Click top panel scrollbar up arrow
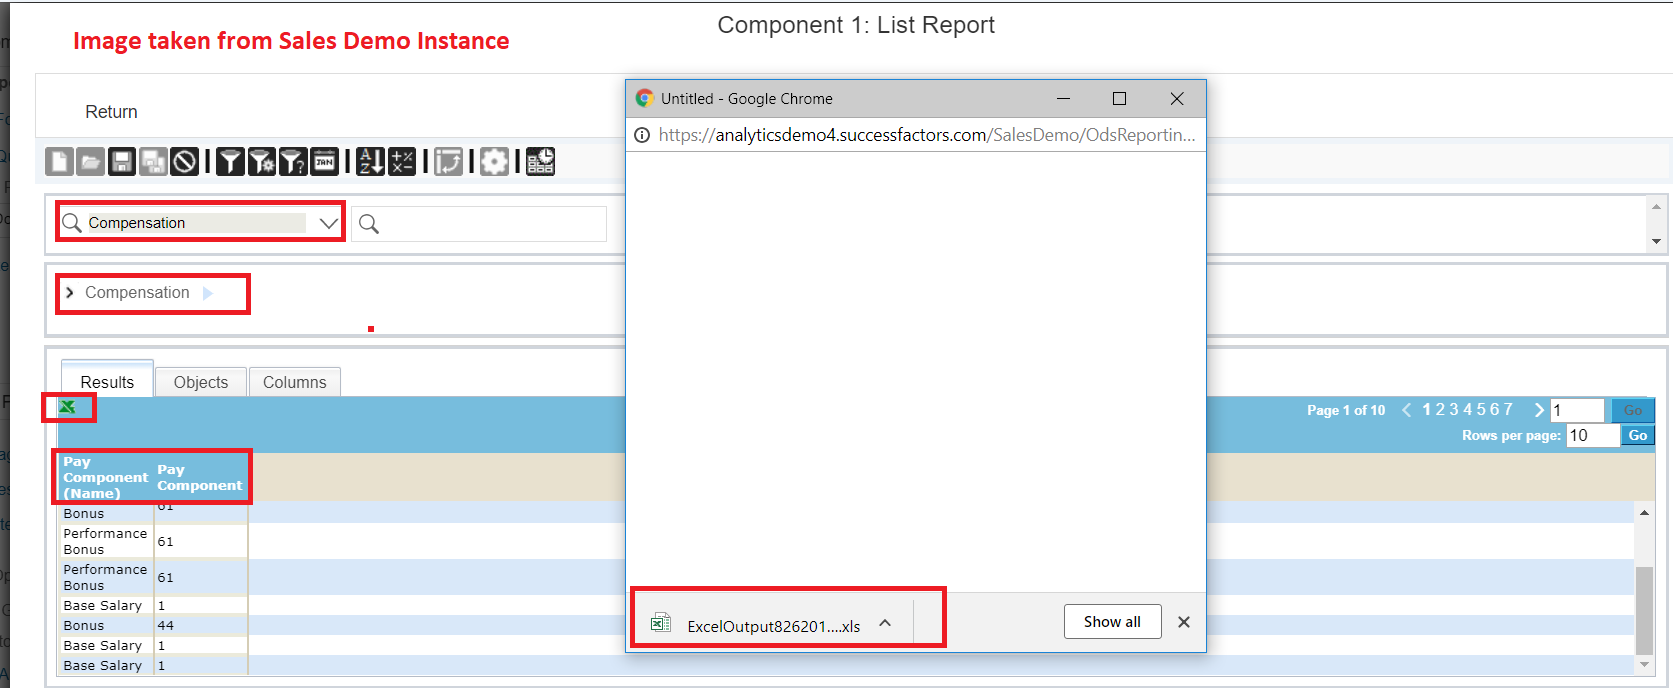 [x=1656, y=207]
